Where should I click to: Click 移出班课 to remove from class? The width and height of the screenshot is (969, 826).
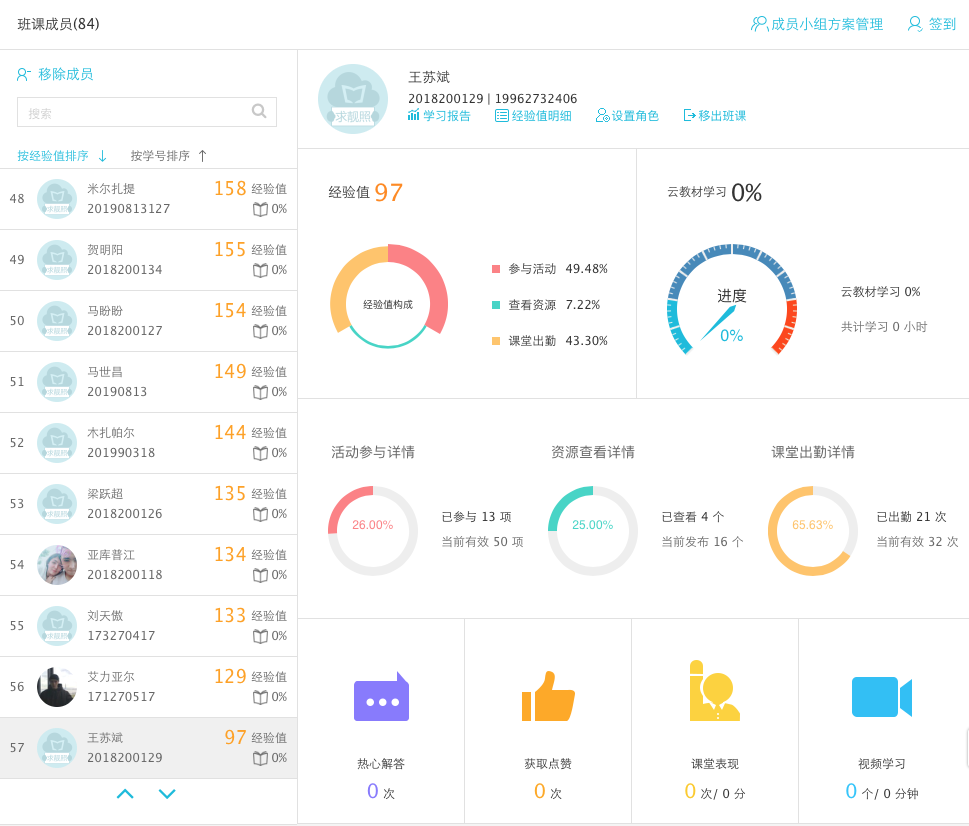[x=714, y=116]
